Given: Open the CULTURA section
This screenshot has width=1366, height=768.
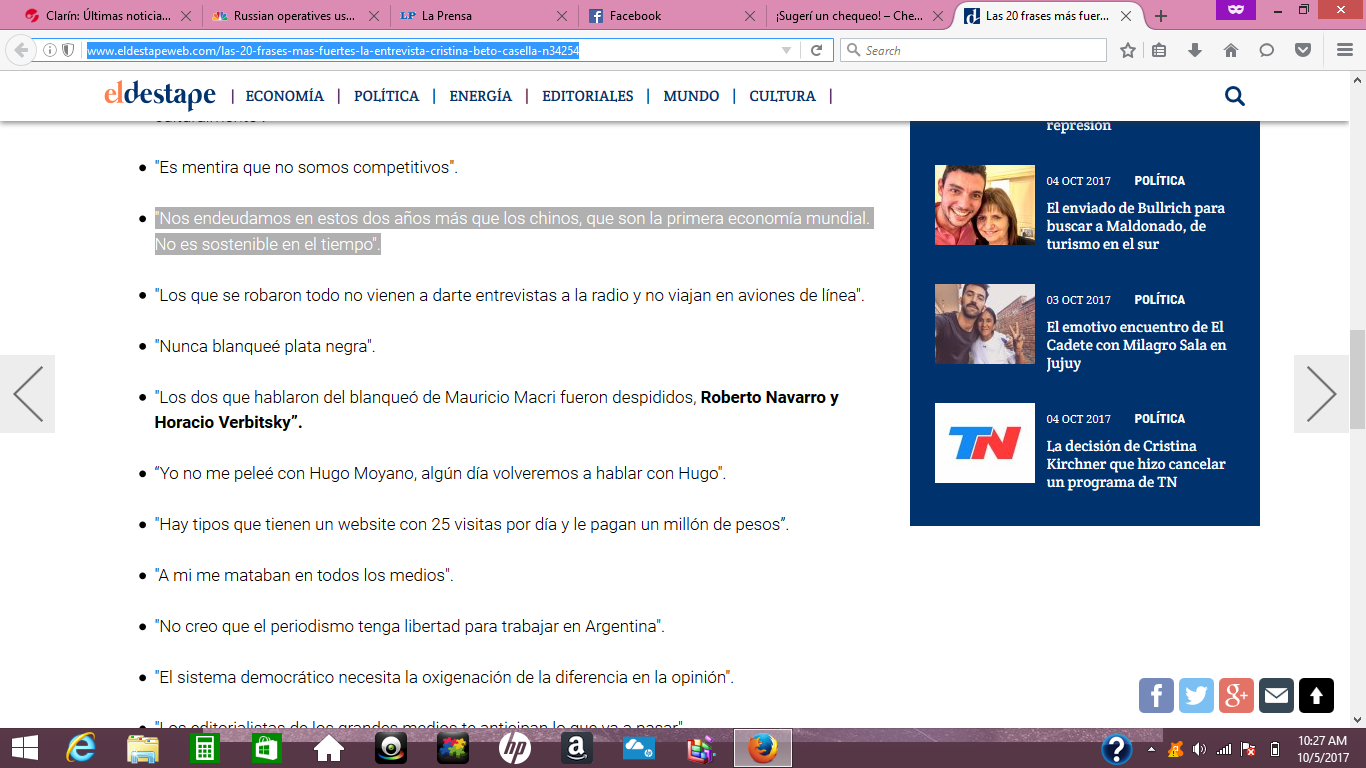Looking at the screenshot, I should (x=782, y=96).
